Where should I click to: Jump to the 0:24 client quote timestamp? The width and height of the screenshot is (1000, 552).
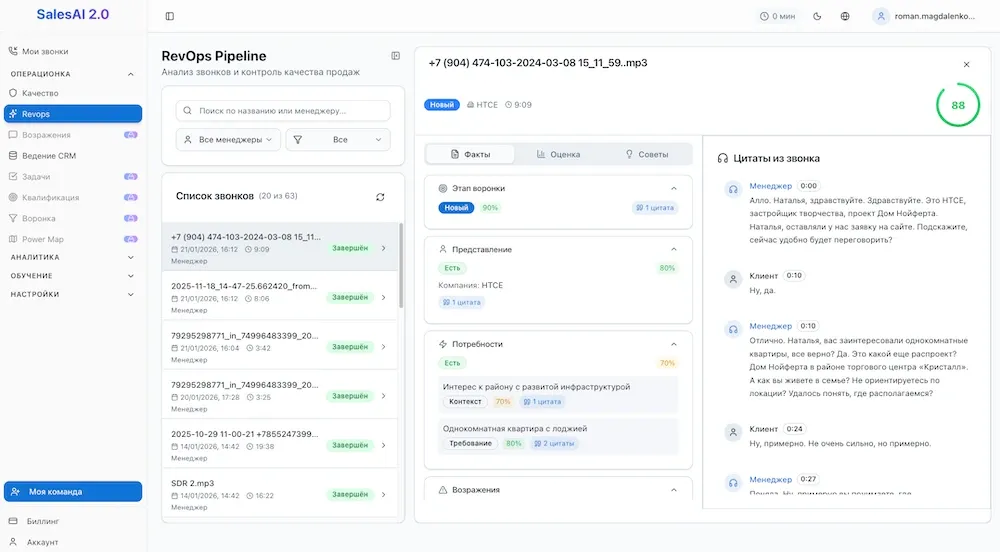794,429
